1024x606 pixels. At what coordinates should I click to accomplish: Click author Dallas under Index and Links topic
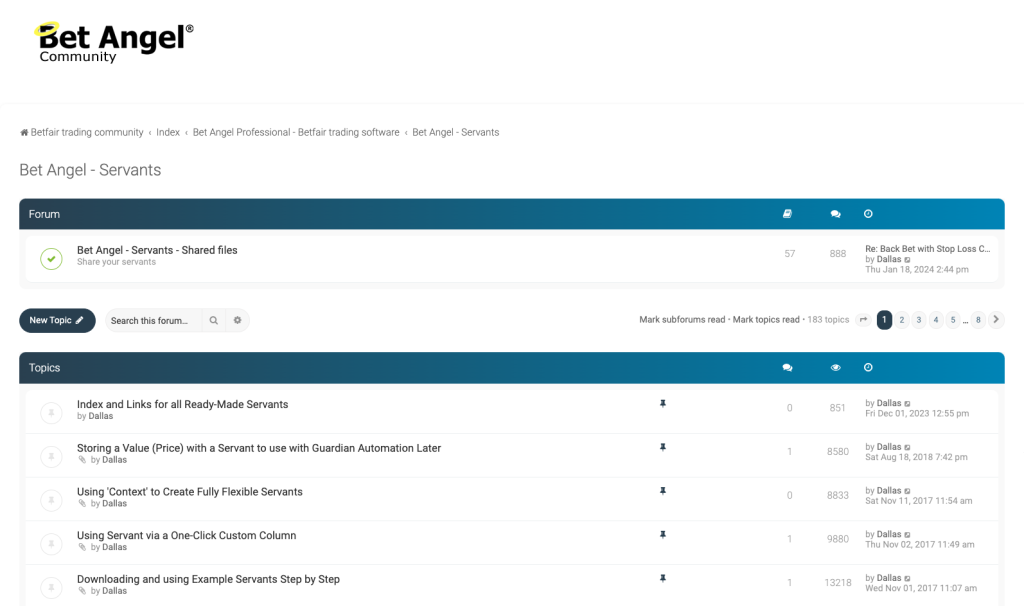101,416
